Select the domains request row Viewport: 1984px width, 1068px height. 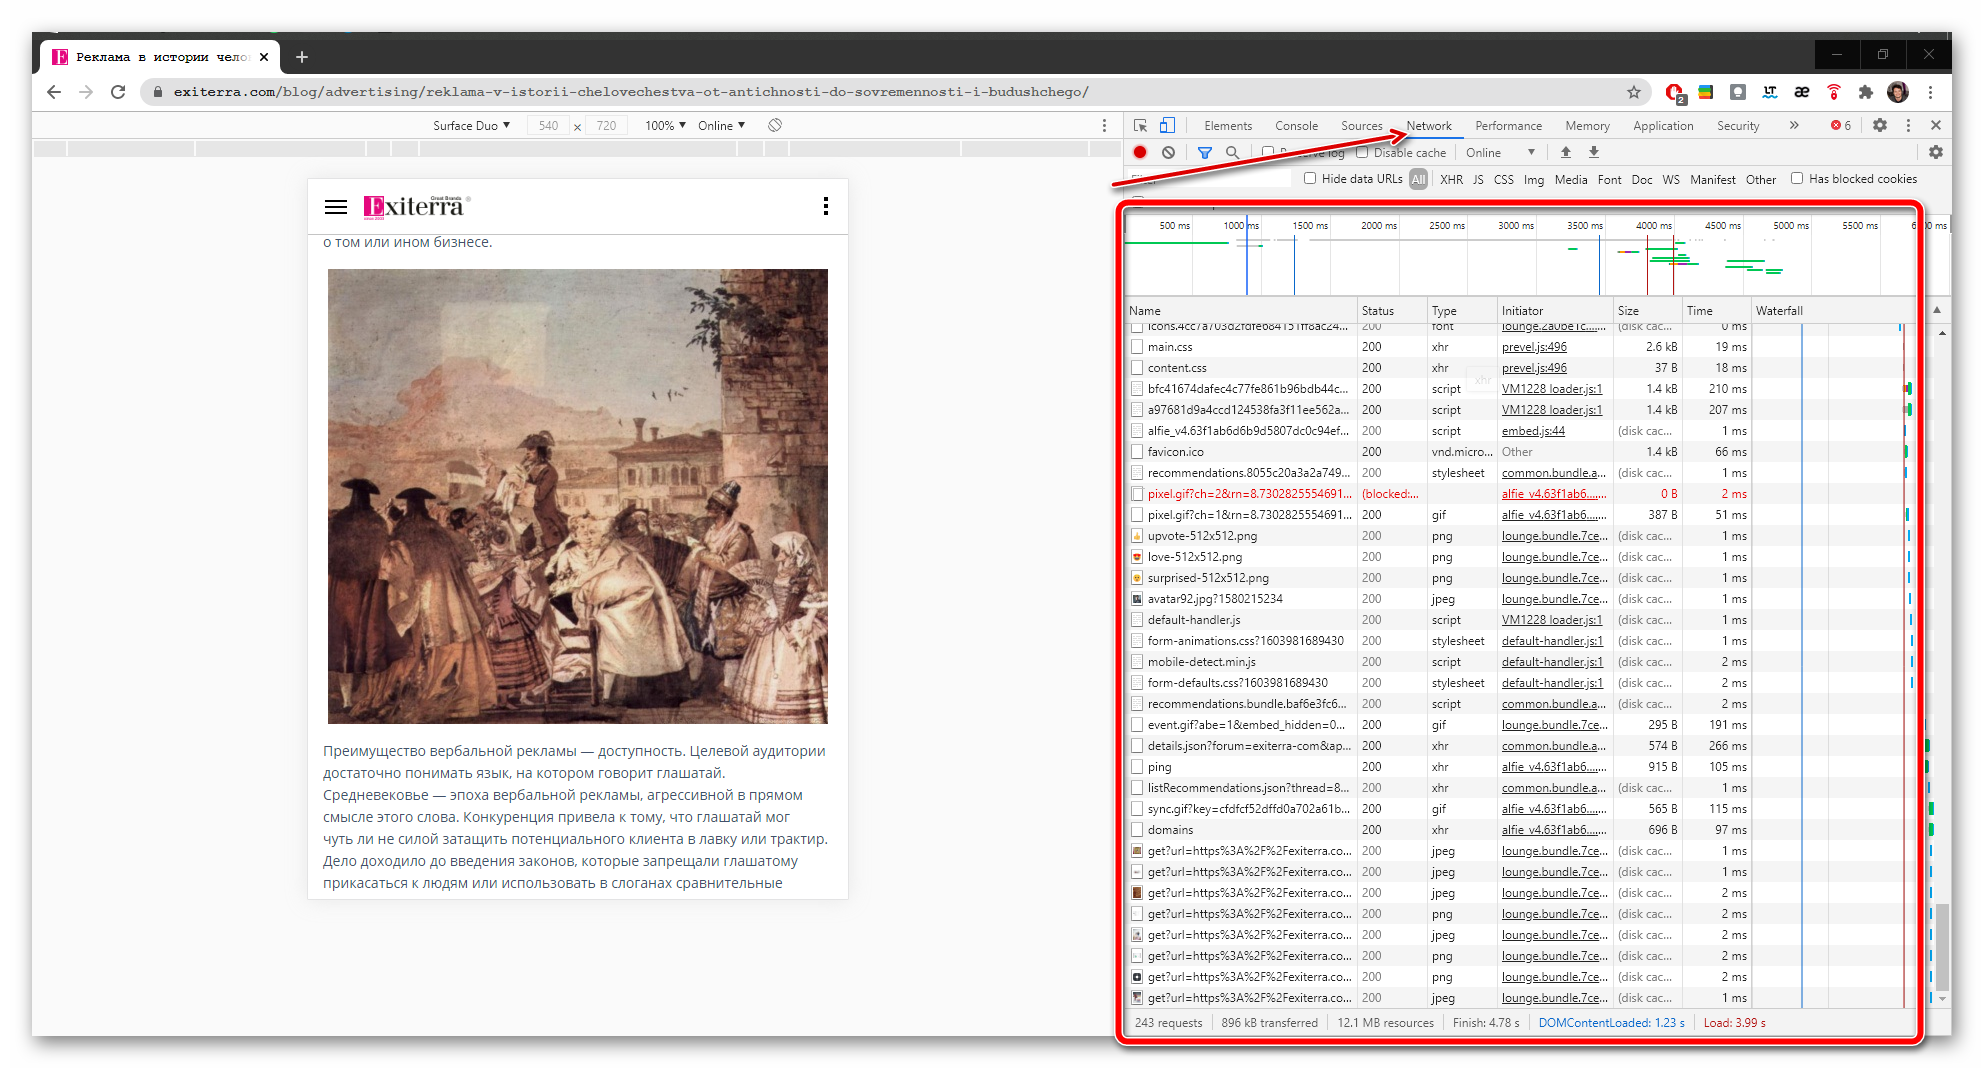point(1520,830)
